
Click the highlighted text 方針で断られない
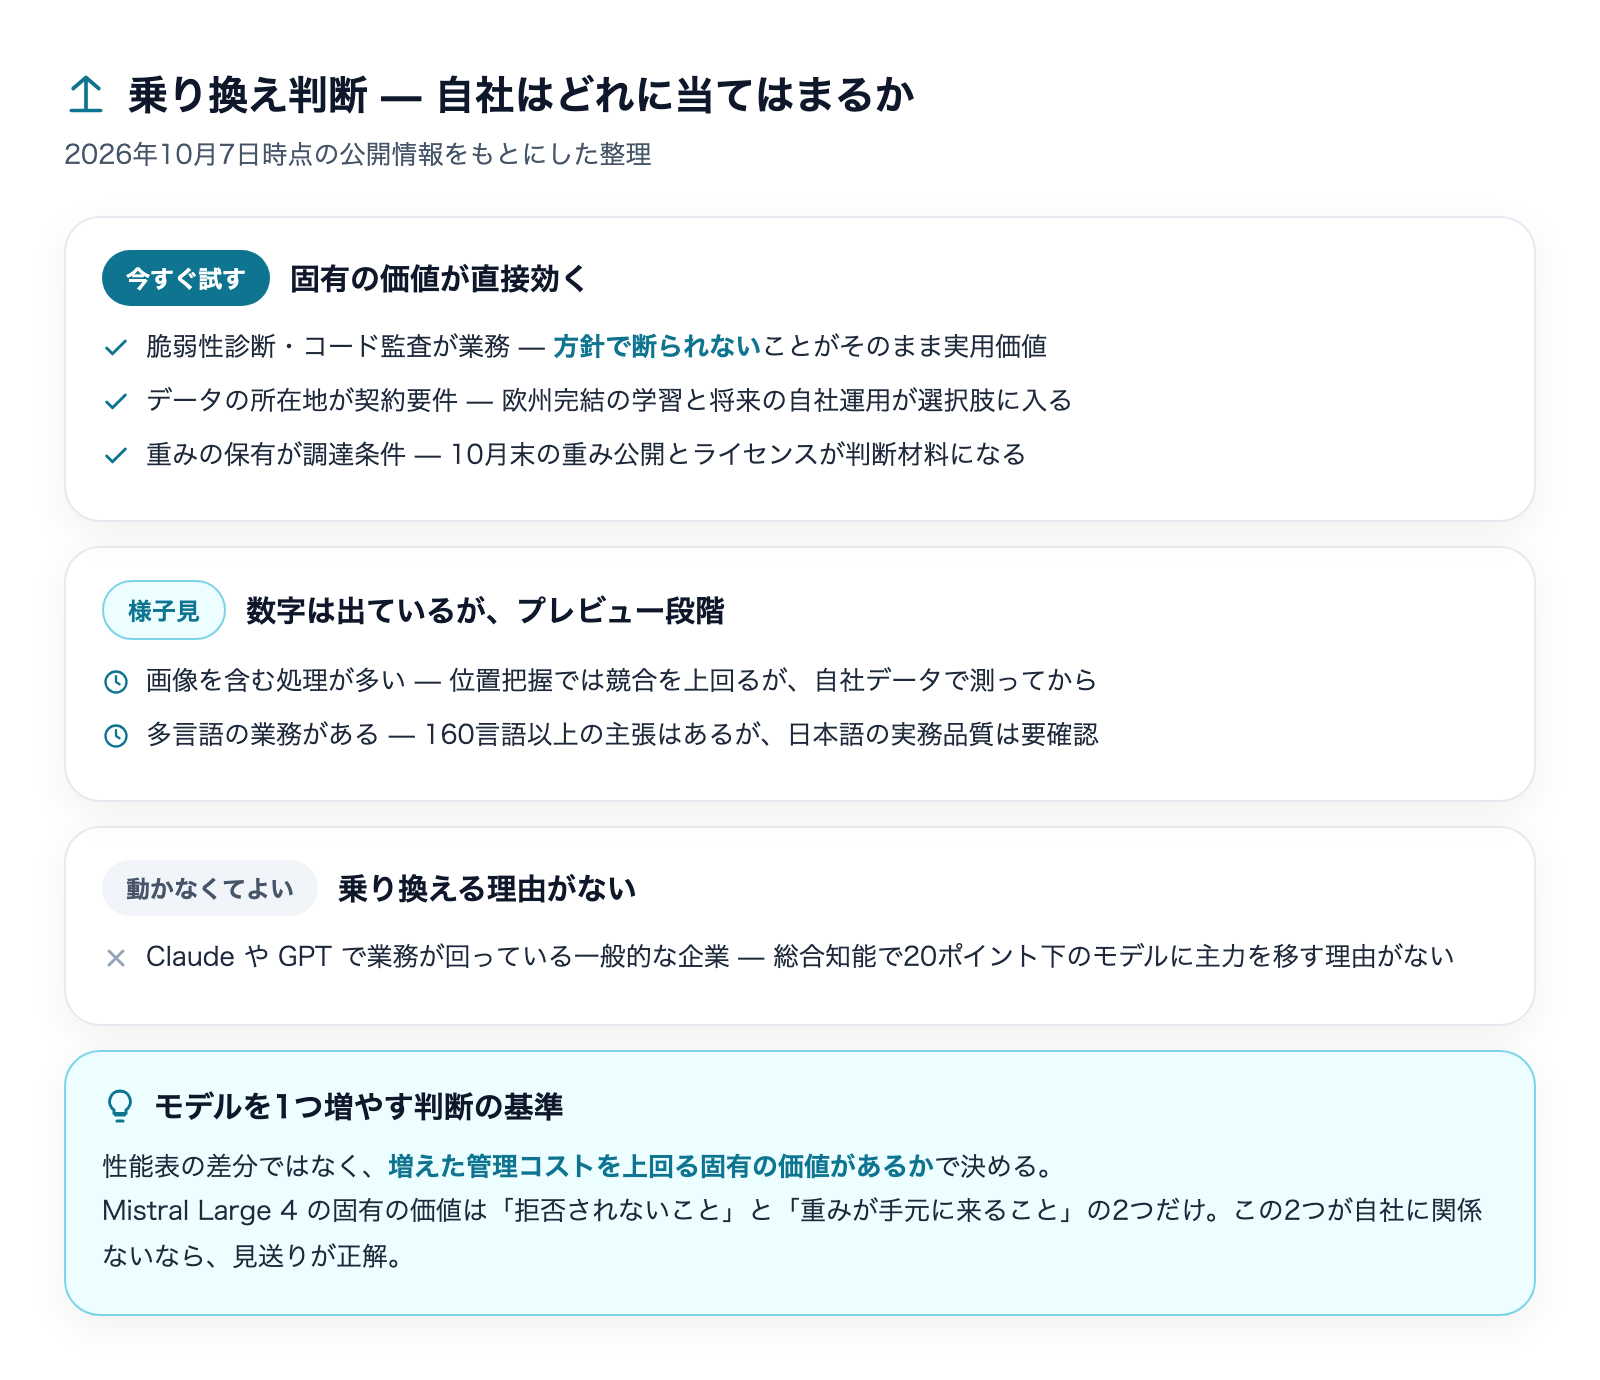(x=657, y=346)
